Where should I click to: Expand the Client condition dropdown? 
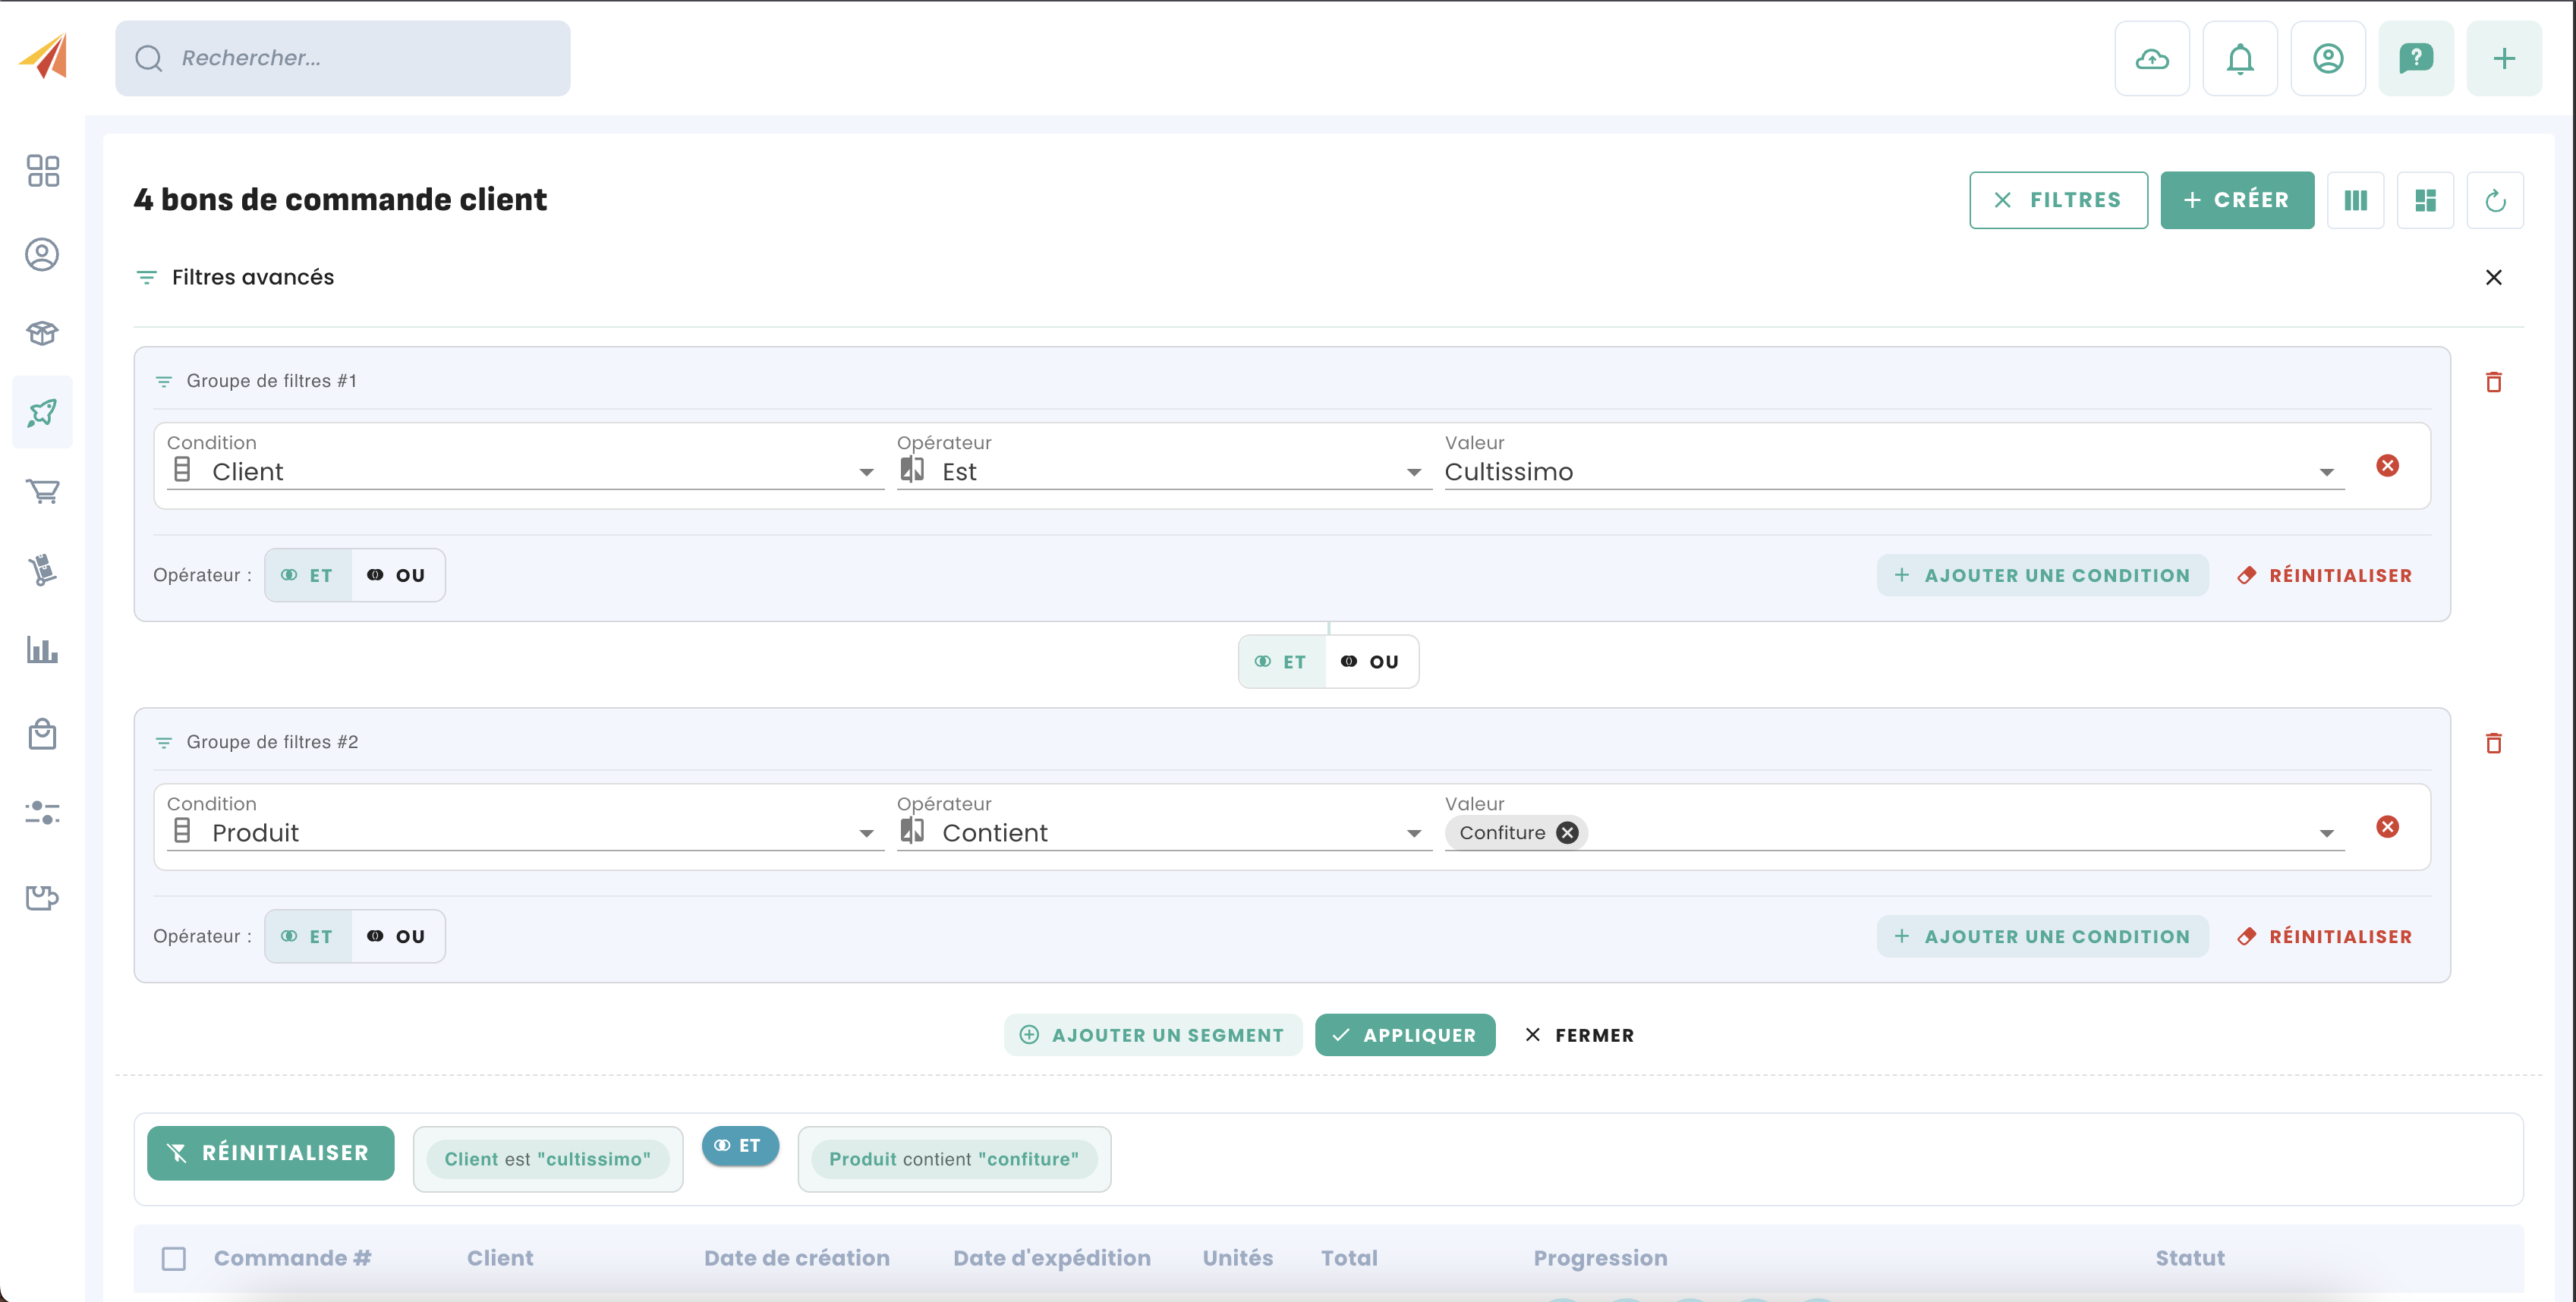click(x=866, y=472)
